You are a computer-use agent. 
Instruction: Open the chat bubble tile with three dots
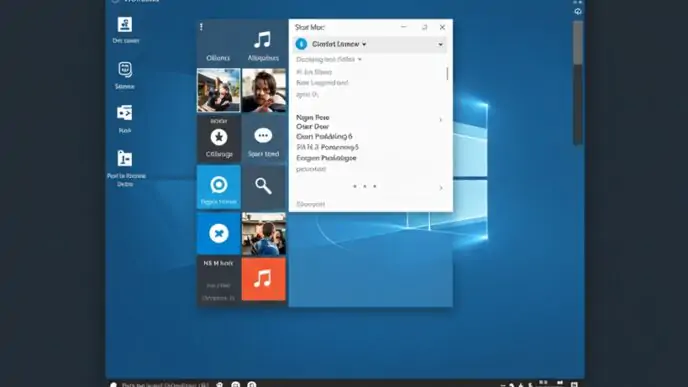(x=263, y=138)
